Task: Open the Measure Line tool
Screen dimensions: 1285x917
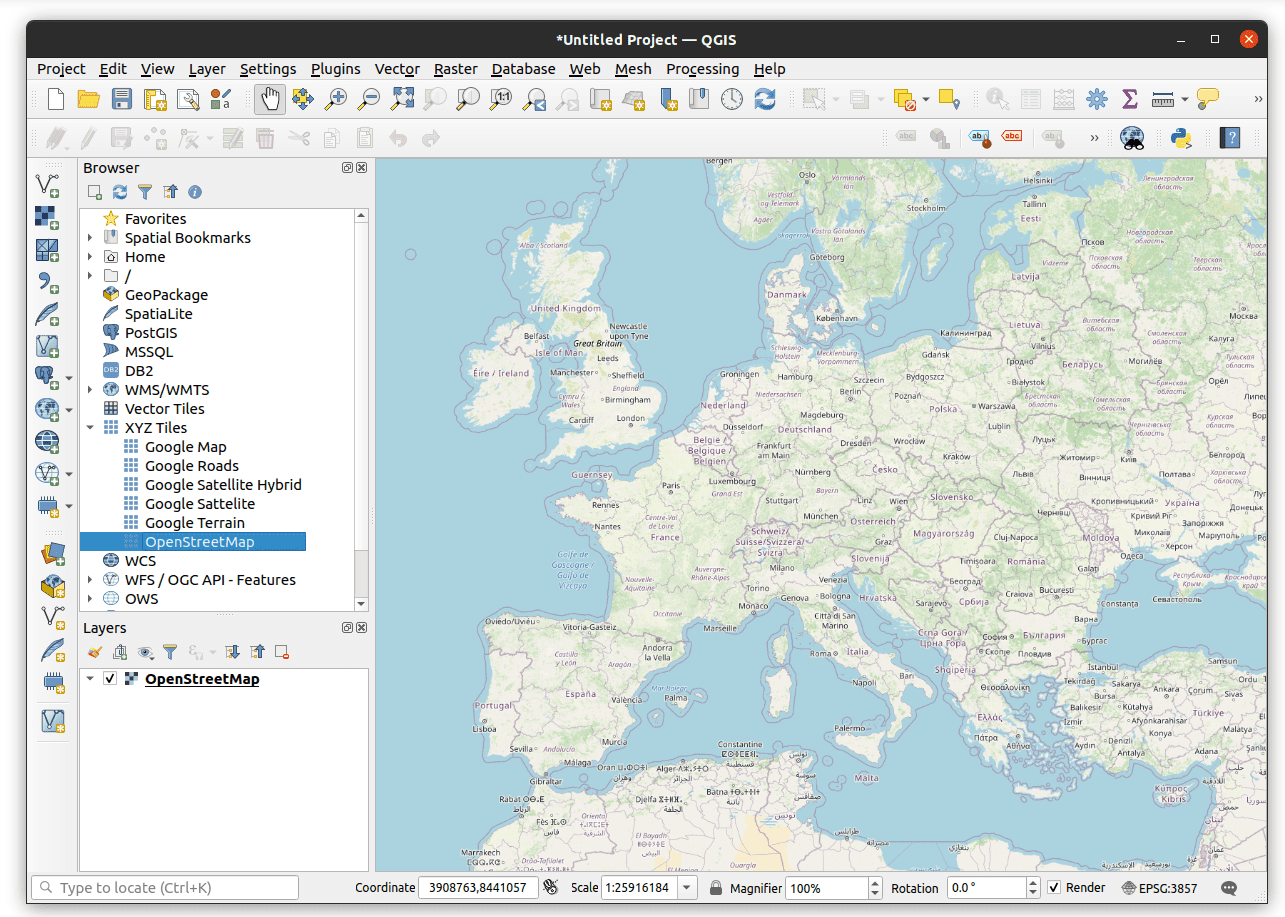Action: (x=1162, y=99)
